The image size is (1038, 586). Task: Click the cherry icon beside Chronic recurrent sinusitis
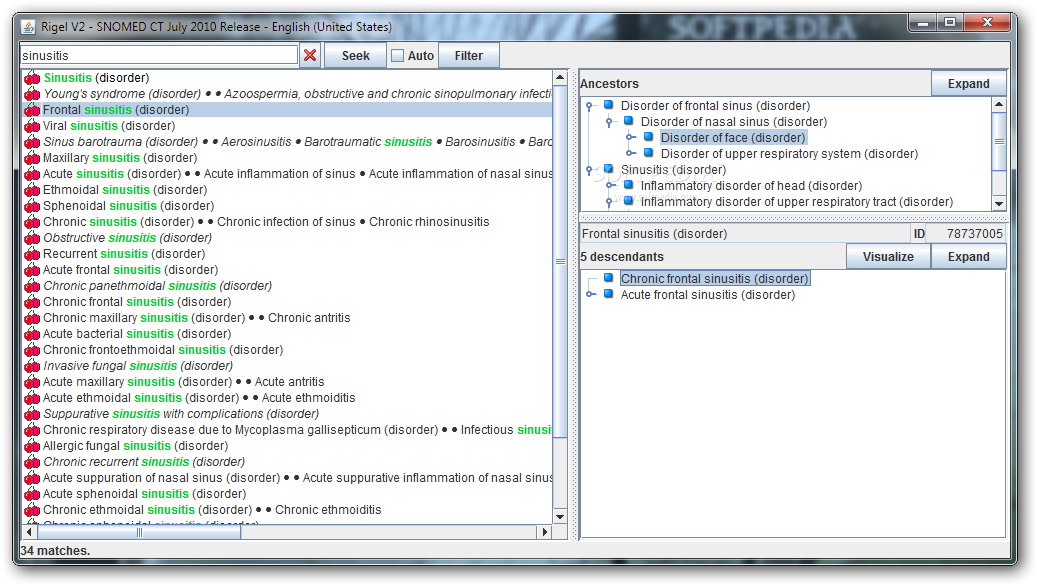coord(32,462)
